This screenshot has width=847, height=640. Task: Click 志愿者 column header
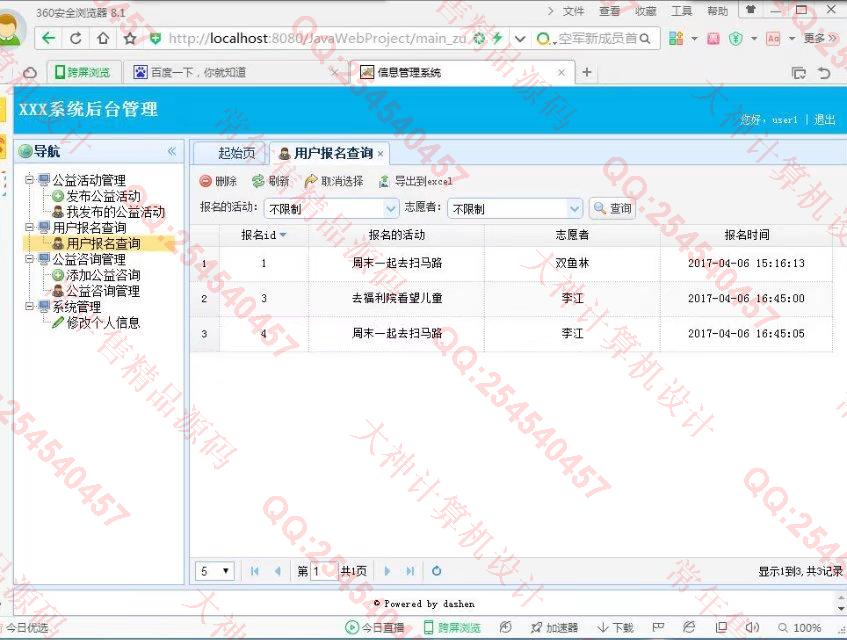pos(572,235)
